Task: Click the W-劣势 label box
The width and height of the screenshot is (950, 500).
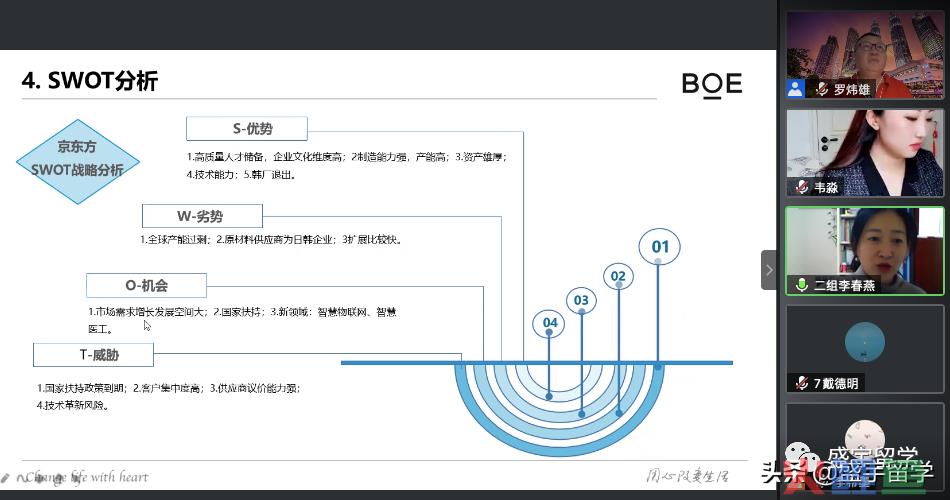Action: [202, 216]
